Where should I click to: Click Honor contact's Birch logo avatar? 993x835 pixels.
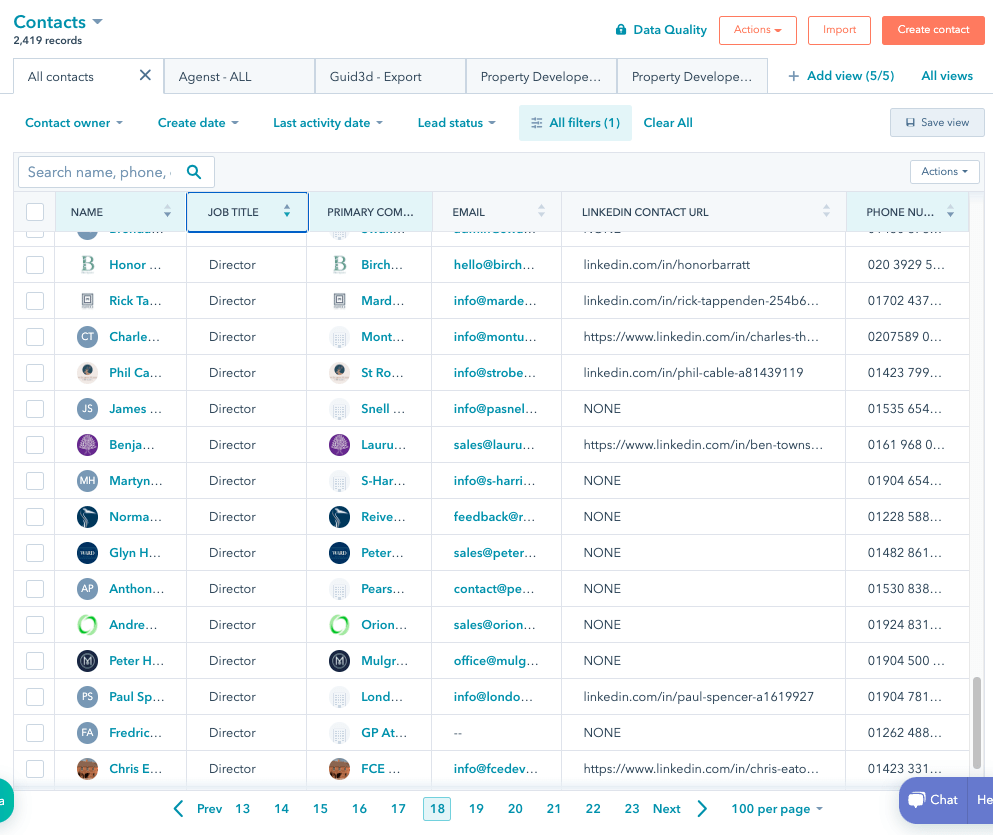(87, 265)
